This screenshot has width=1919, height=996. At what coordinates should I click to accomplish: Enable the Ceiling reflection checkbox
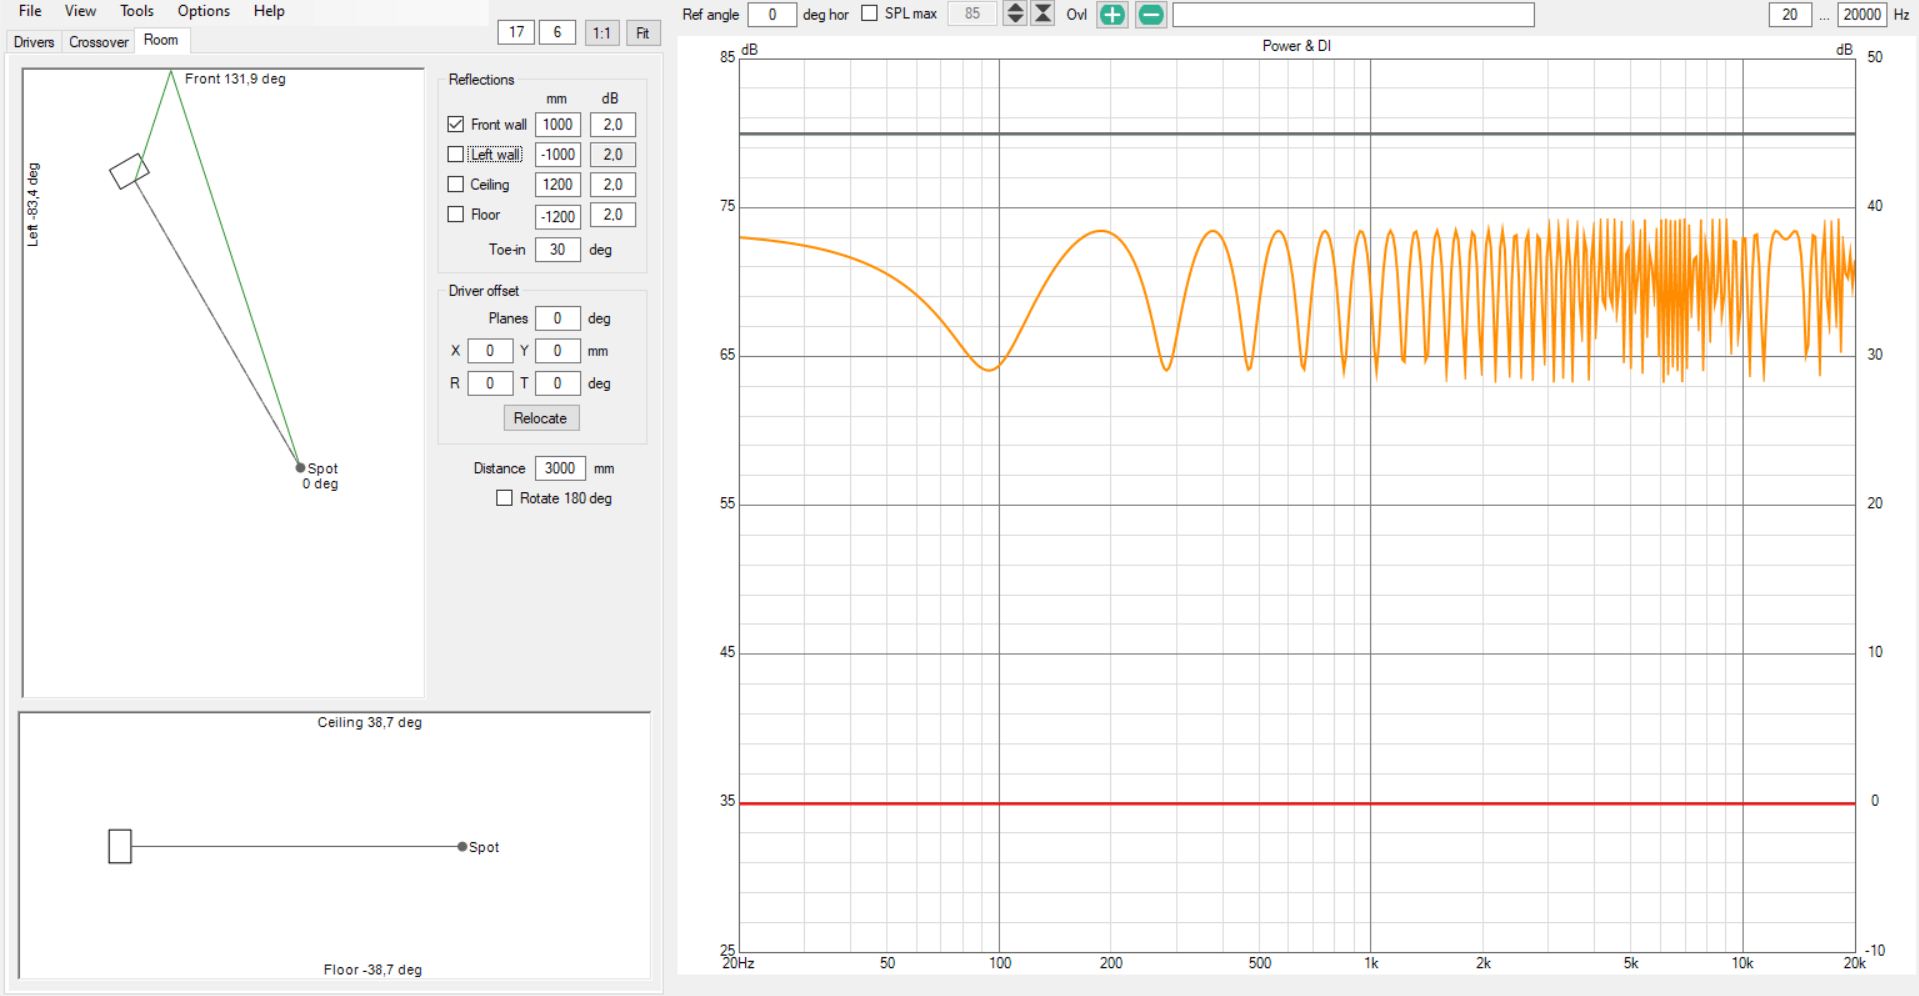pyautogui.click(x=456, y=184)
